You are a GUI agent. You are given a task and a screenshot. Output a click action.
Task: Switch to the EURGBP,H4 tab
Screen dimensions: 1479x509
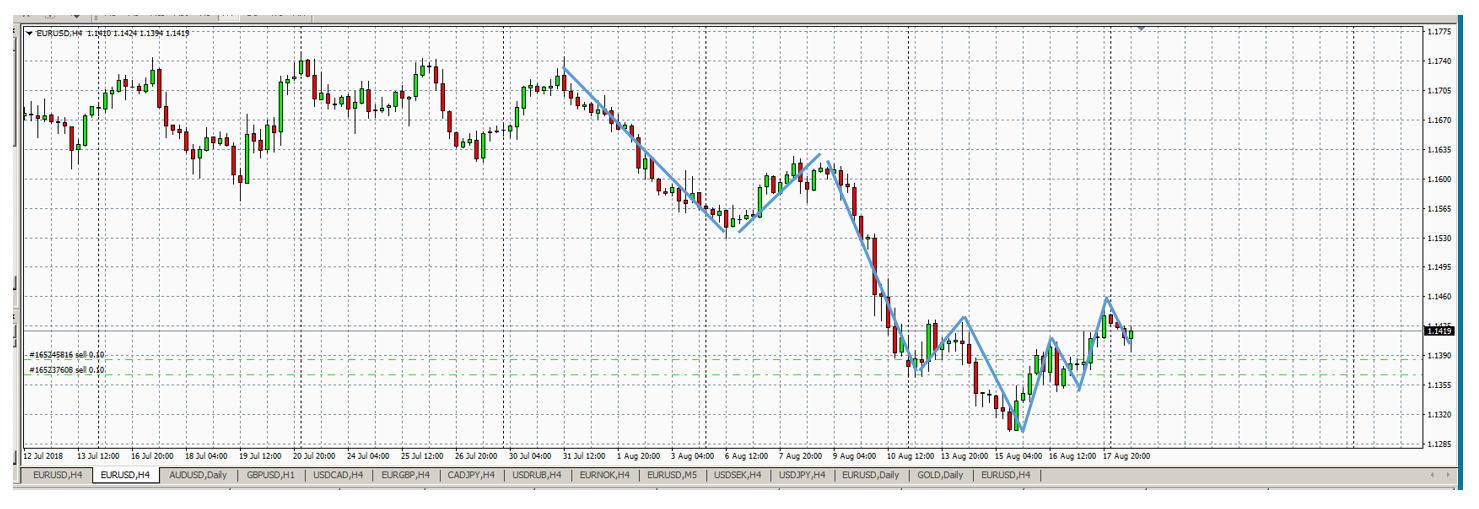pos(405,475)
